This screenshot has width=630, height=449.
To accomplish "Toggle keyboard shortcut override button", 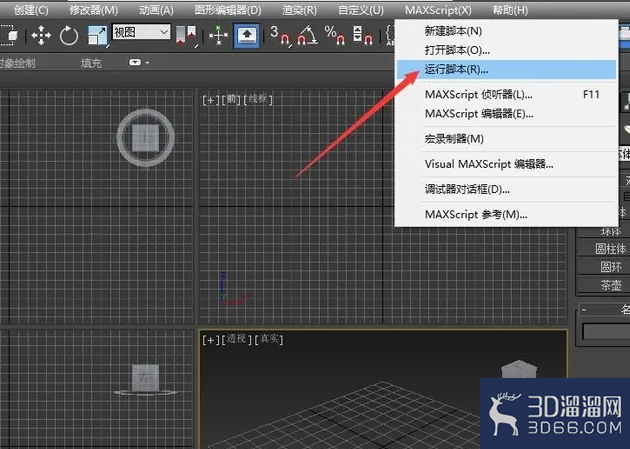I will tap(247, 35).
